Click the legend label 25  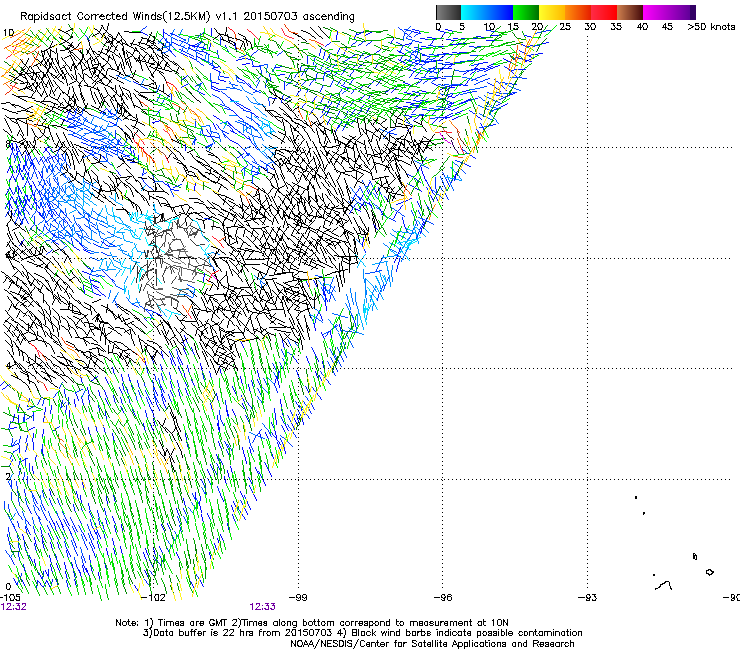(x=565, y=27)
